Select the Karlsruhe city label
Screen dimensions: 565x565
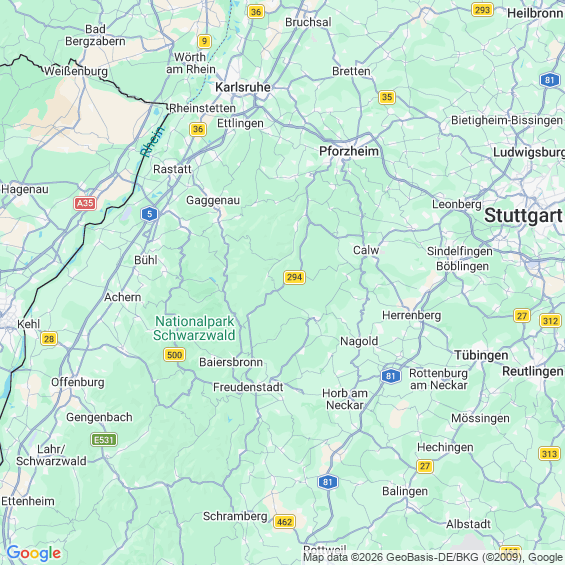click(243, 87)
